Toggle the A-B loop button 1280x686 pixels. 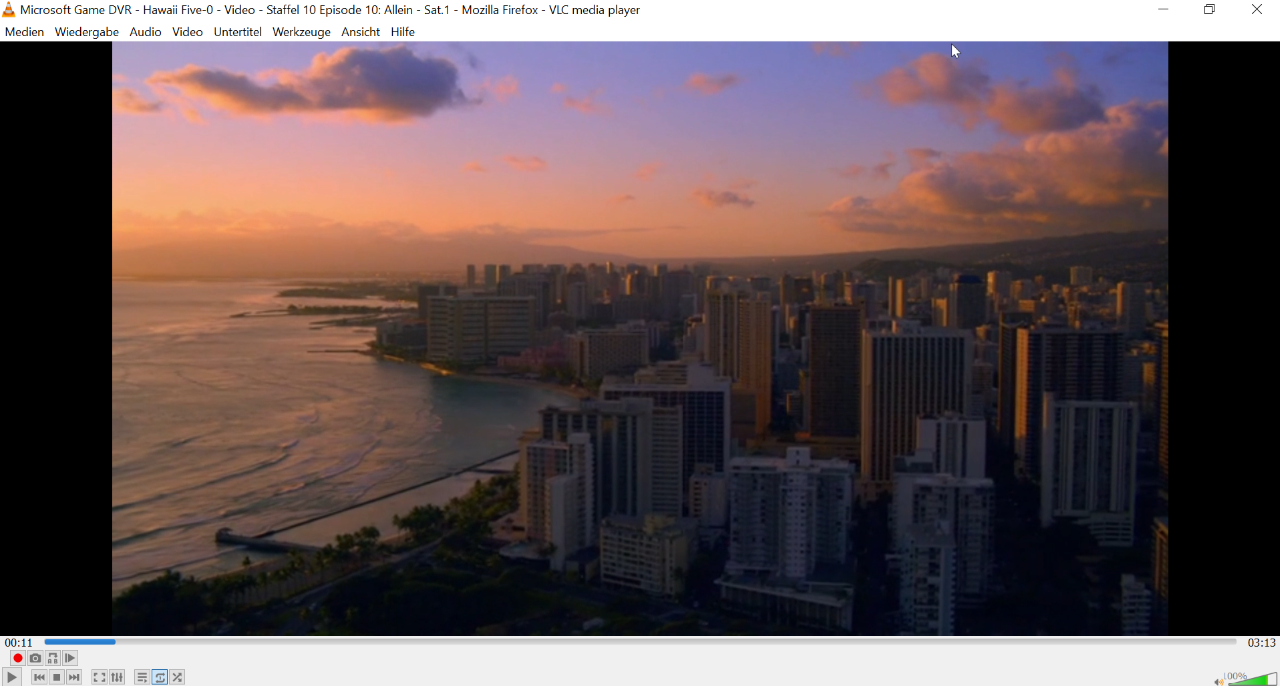tap(53, 658)
